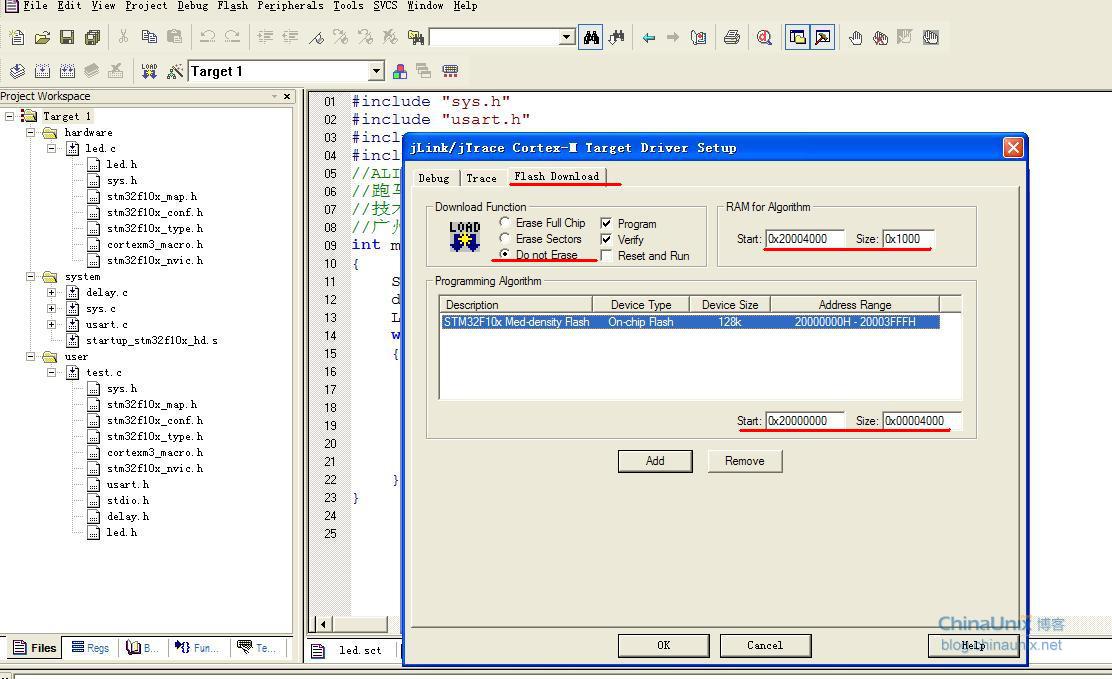
Task: Select Erase Full Chip radio button
Action: [x=504, y=222]
